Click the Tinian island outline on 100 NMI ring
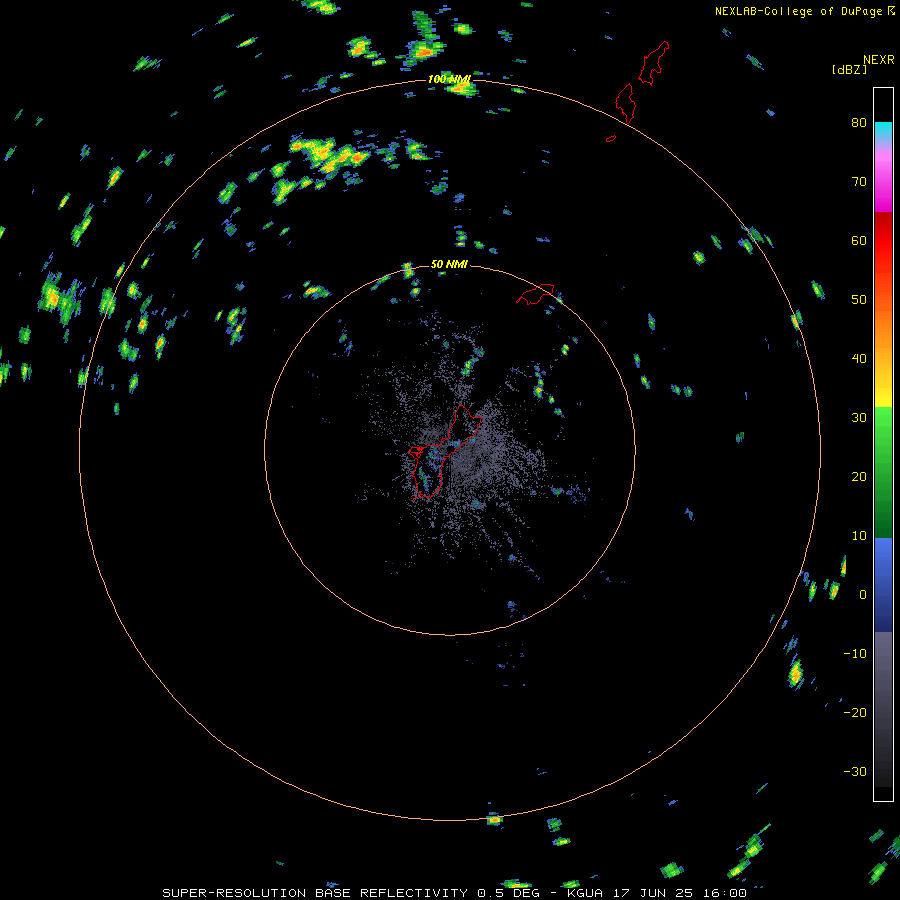 click(625, 103)
